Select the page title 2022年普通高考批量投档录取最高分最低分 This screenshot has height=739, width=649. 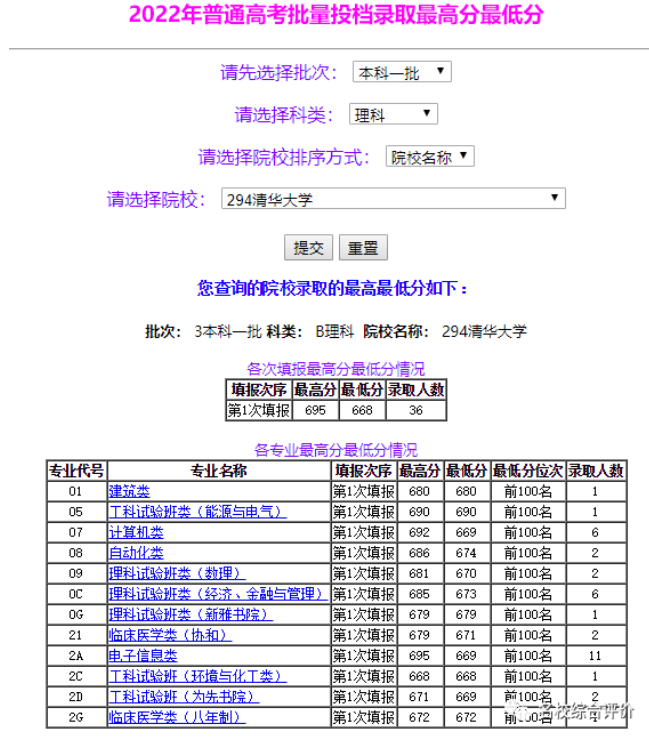pyautogui.click(x=336, y=14)
